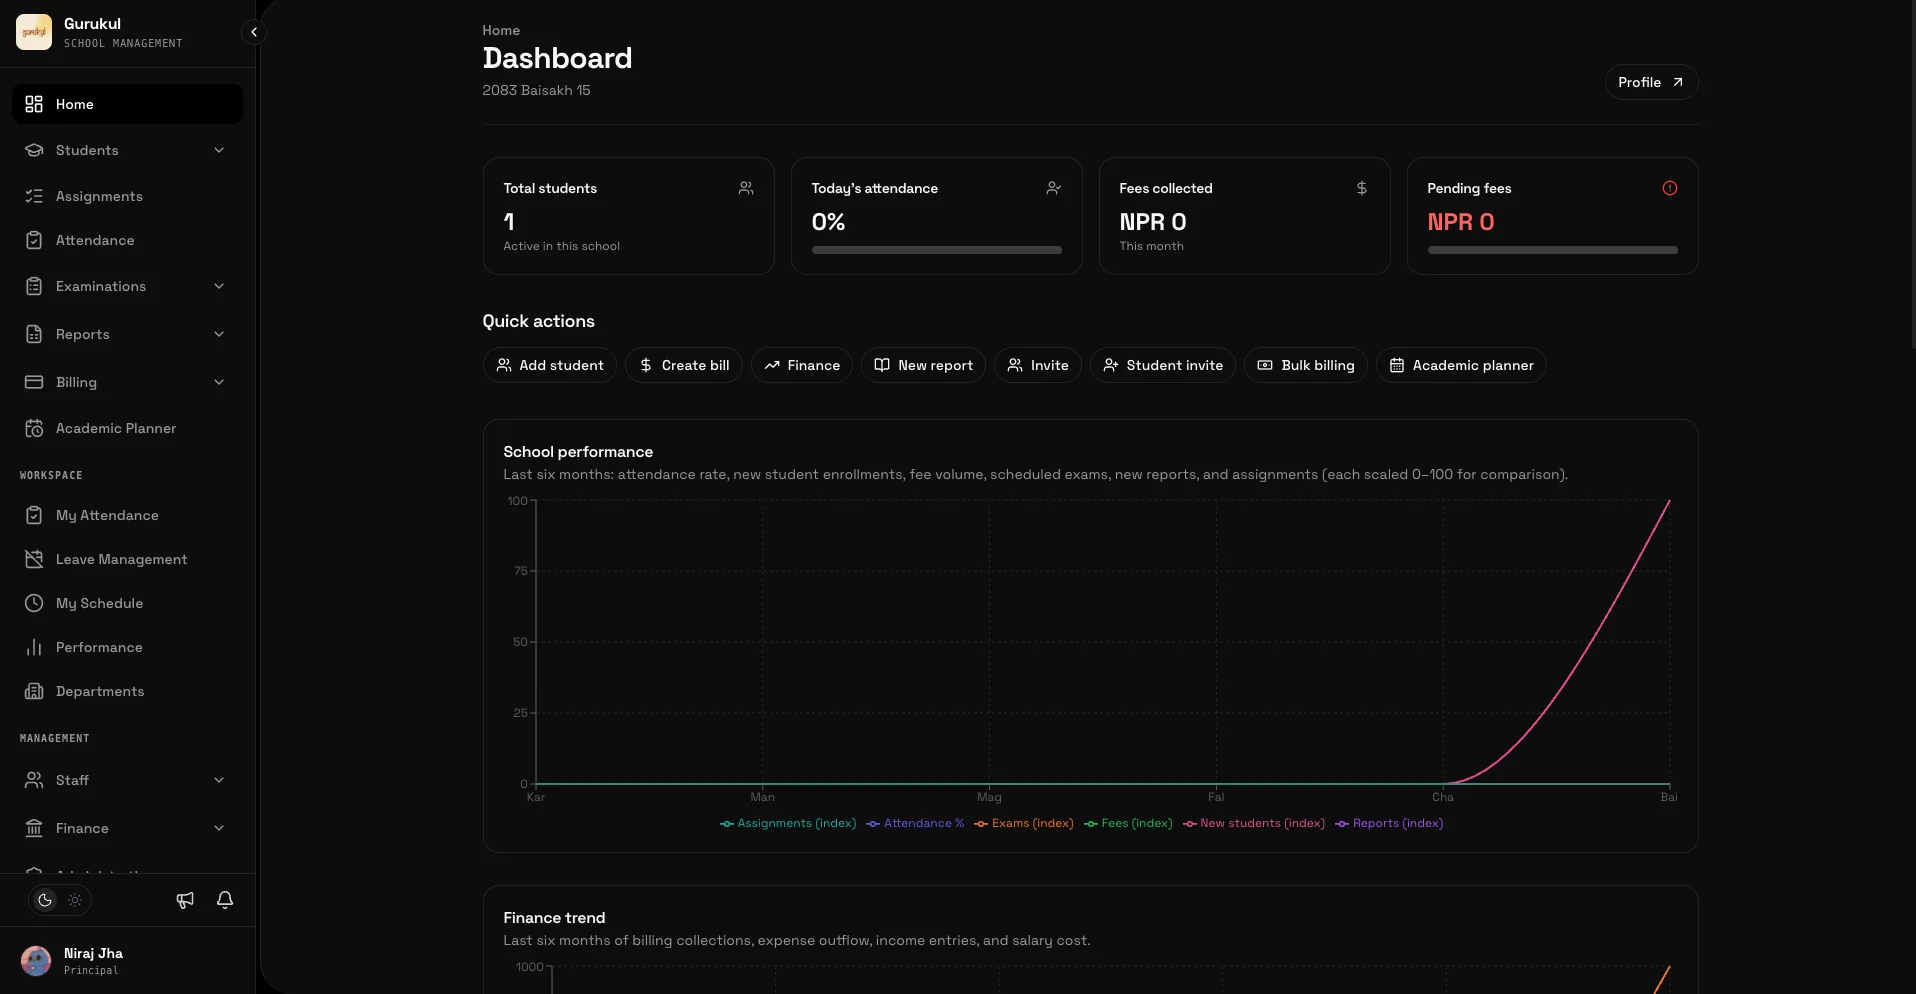Toggle Attendance % series in chart legend
Screen dimensions: 1916x994
pos(915,823)
